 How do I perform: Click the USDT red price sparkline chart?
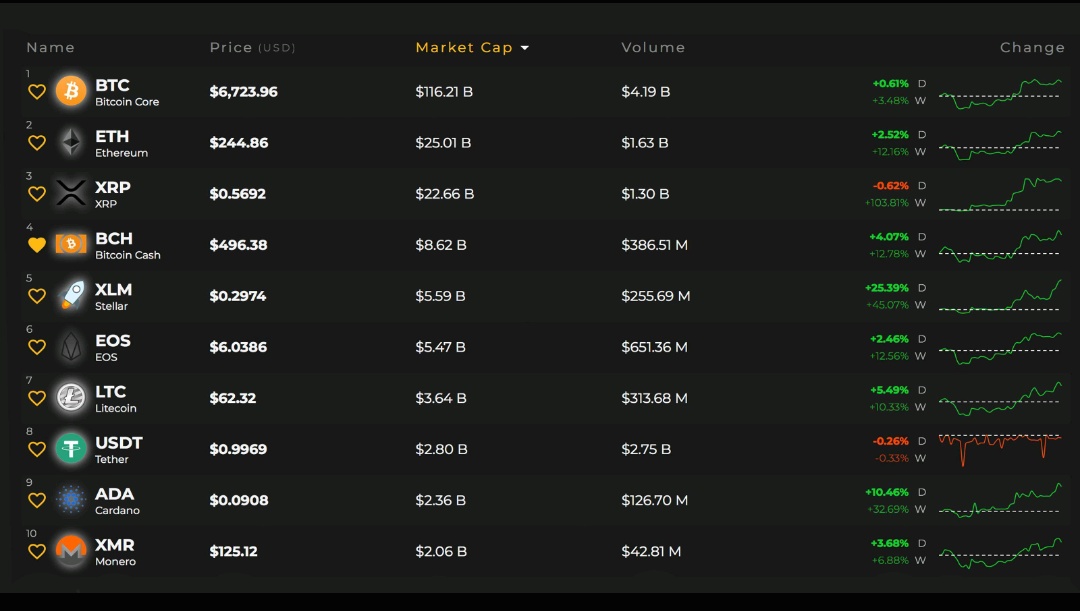1000,447
